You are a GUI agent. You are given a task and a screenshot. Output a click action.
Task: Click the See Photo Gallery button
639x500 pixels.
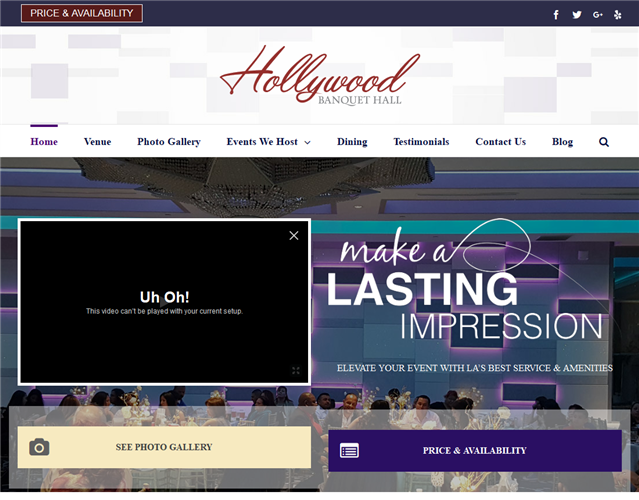[x=164, y=447]
